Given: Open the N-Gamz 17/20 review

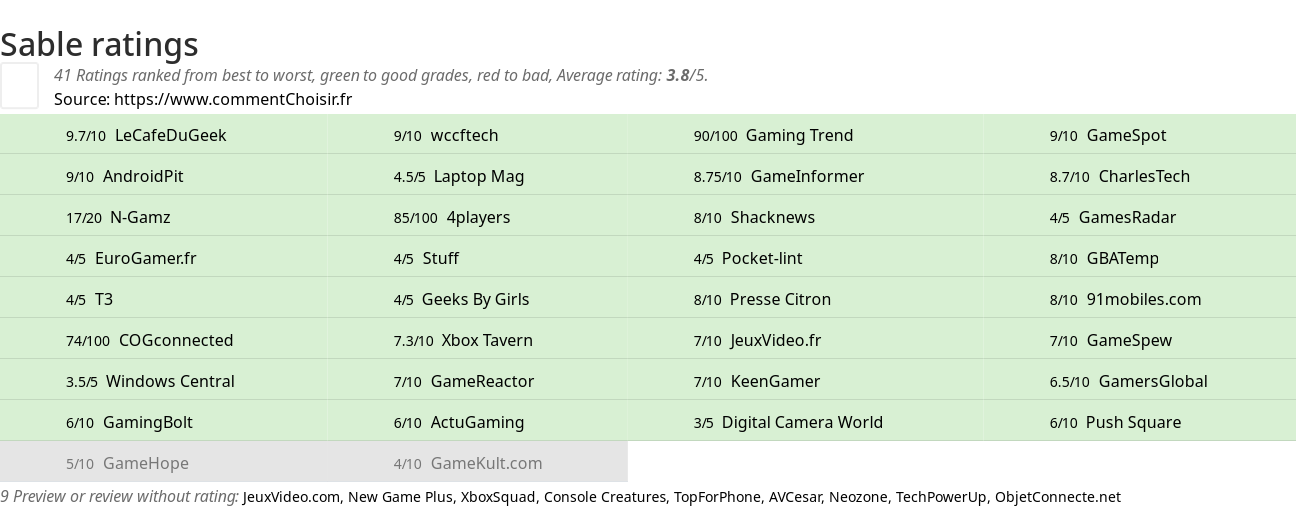Looking at the screenshot, I should pos(118,217).
